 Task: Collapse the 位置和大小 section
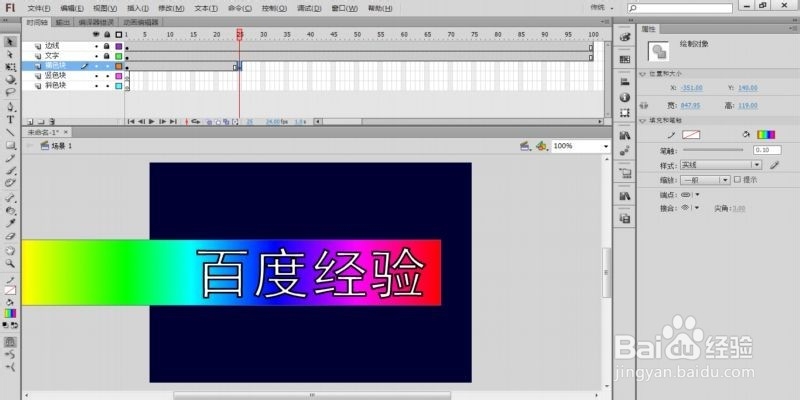pos(643,73)
